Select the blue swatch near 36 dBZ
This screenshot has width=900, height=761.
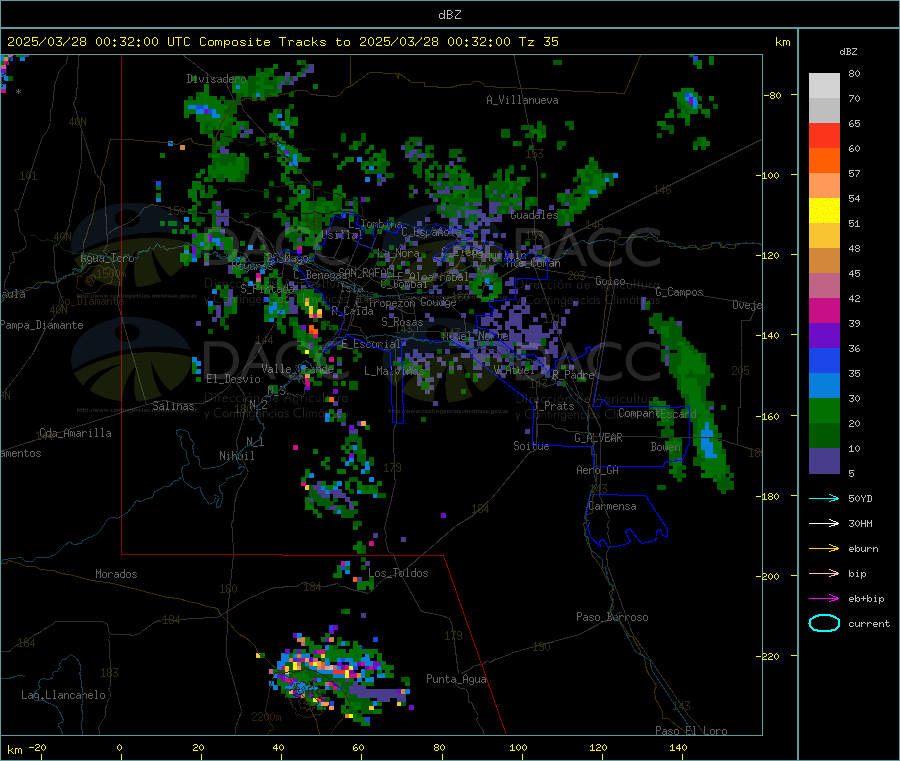[824, 360]
